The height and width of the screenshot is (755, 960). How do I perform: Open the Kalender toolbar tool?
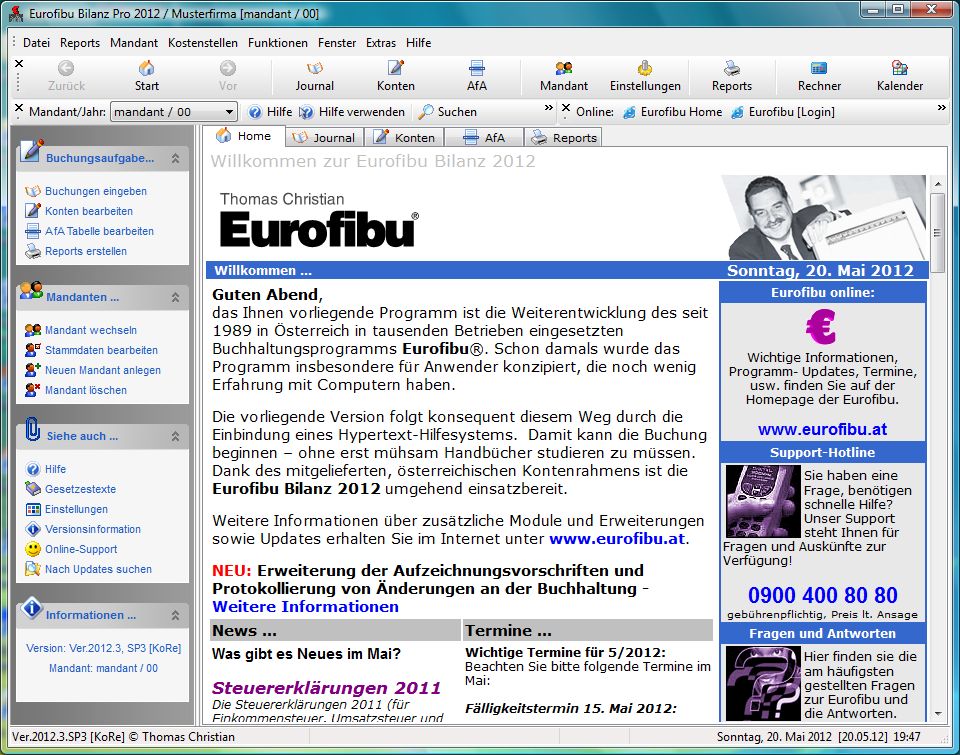(899, 76)
